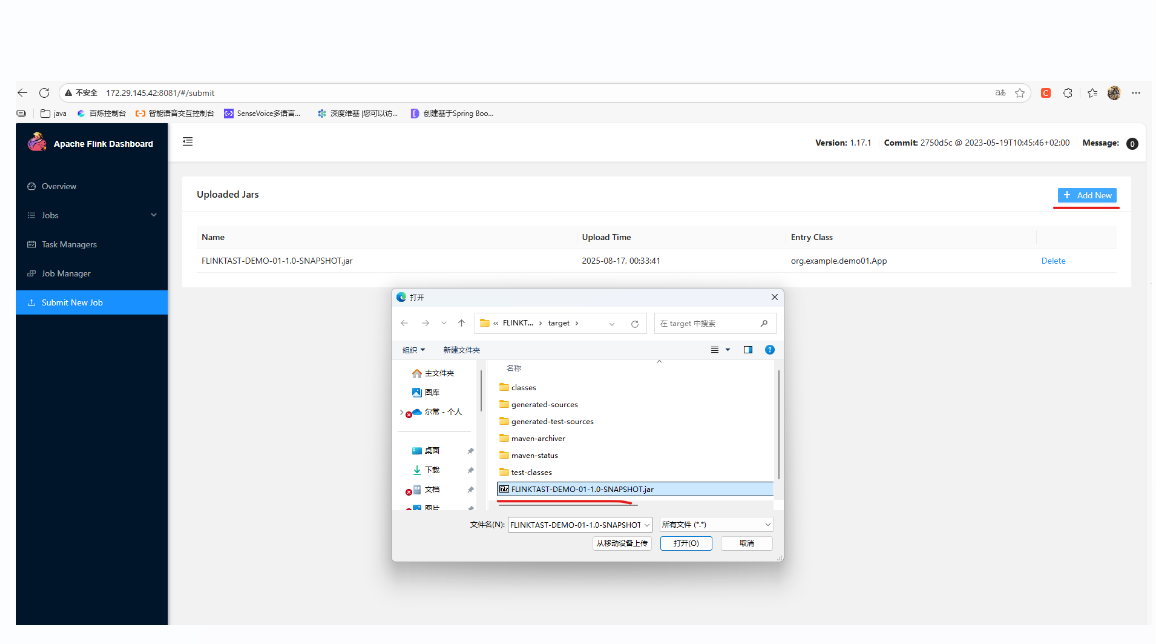Open the Spring Boot bookmark
The width and height of the screenshot is (1156, 644).
[452, 113]
